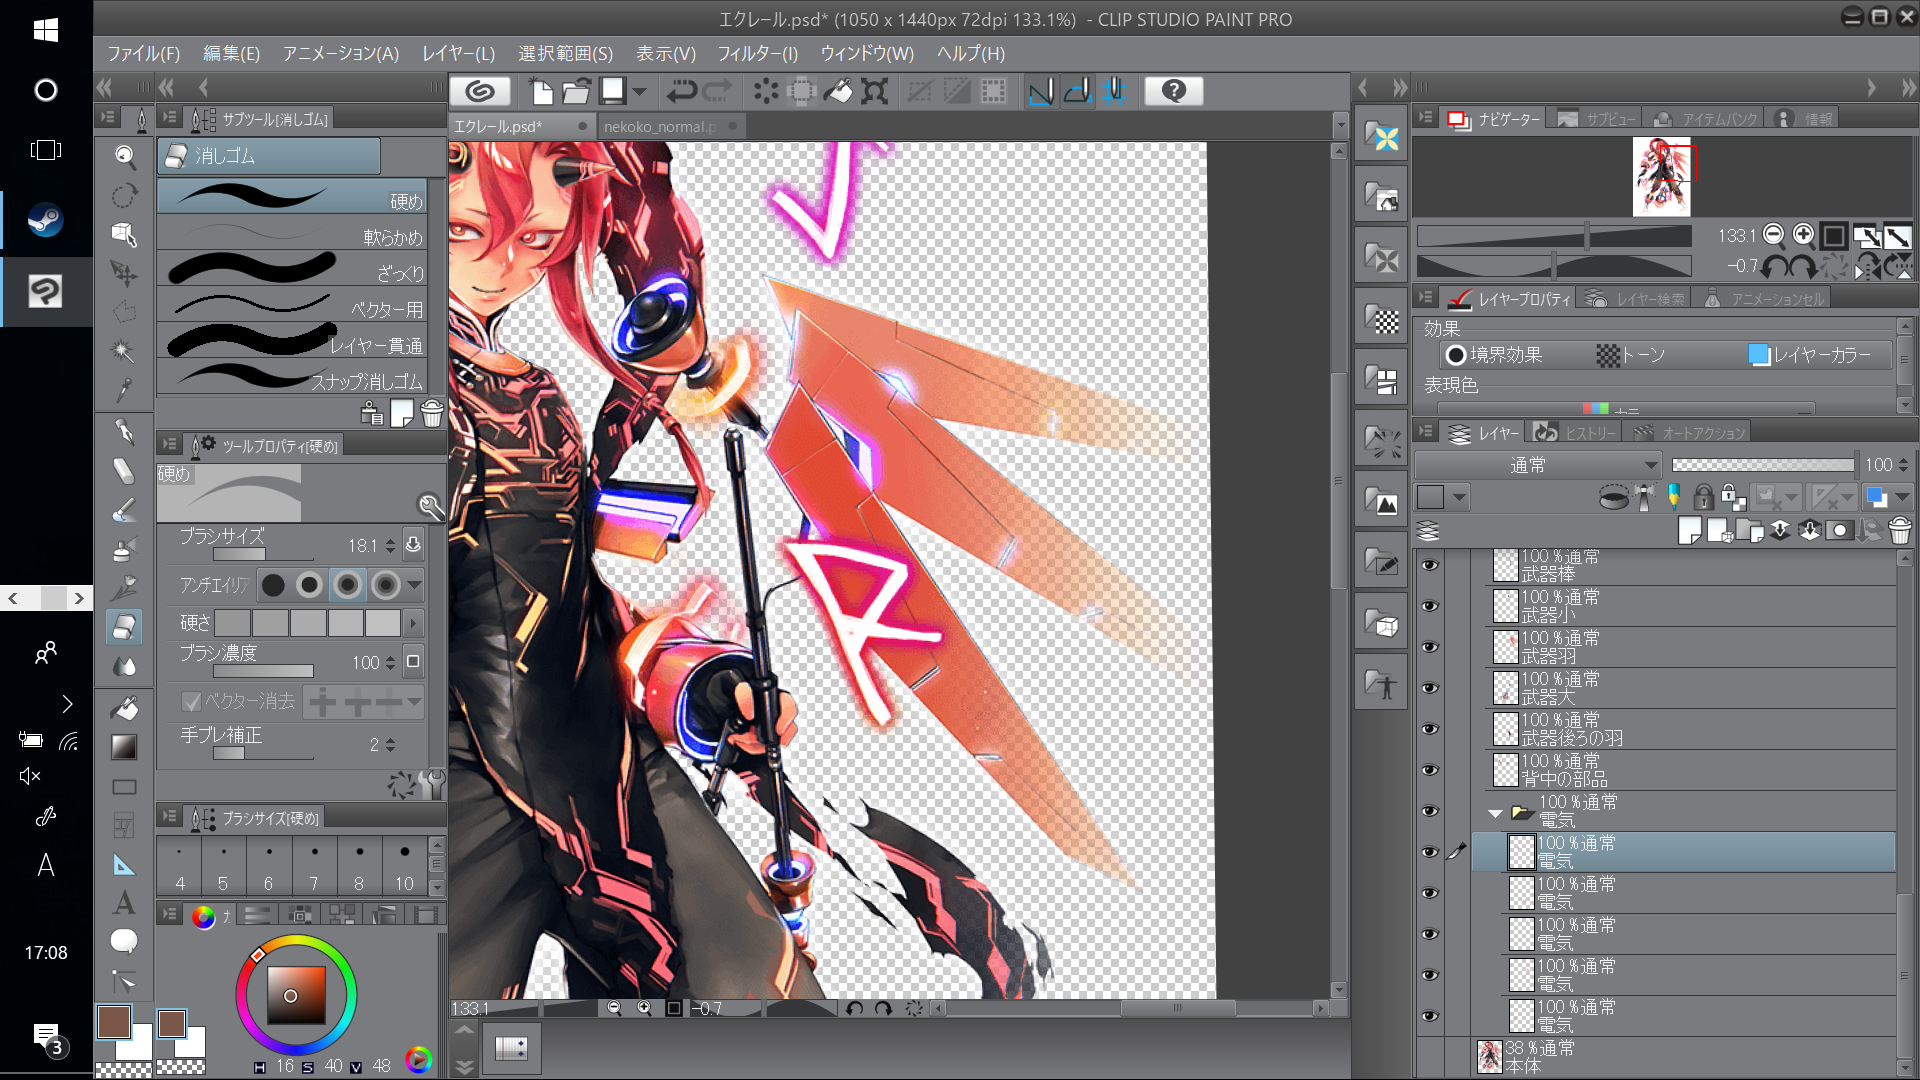Delete the layer with trash icon
Viewport: 1920px width, 1080px height.
click(x=1900, y=530)
